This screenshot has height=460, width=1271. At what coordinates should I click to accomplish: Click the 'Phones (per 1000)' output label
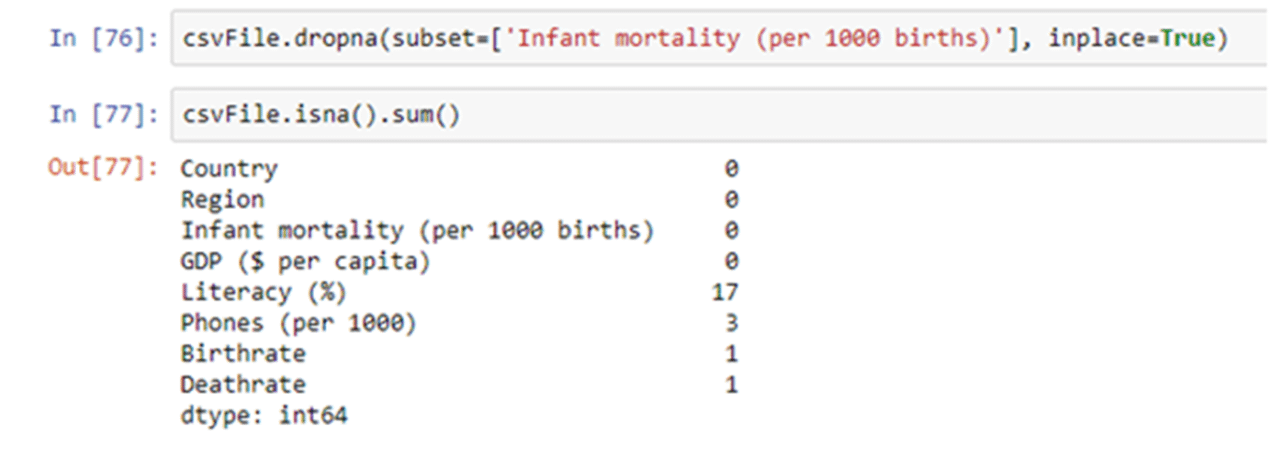click(298, 323)
